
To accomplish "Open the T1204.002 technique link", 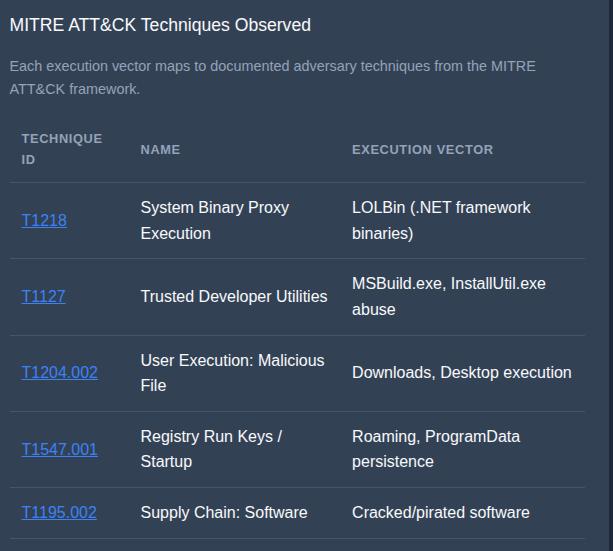I will (59, 373).
